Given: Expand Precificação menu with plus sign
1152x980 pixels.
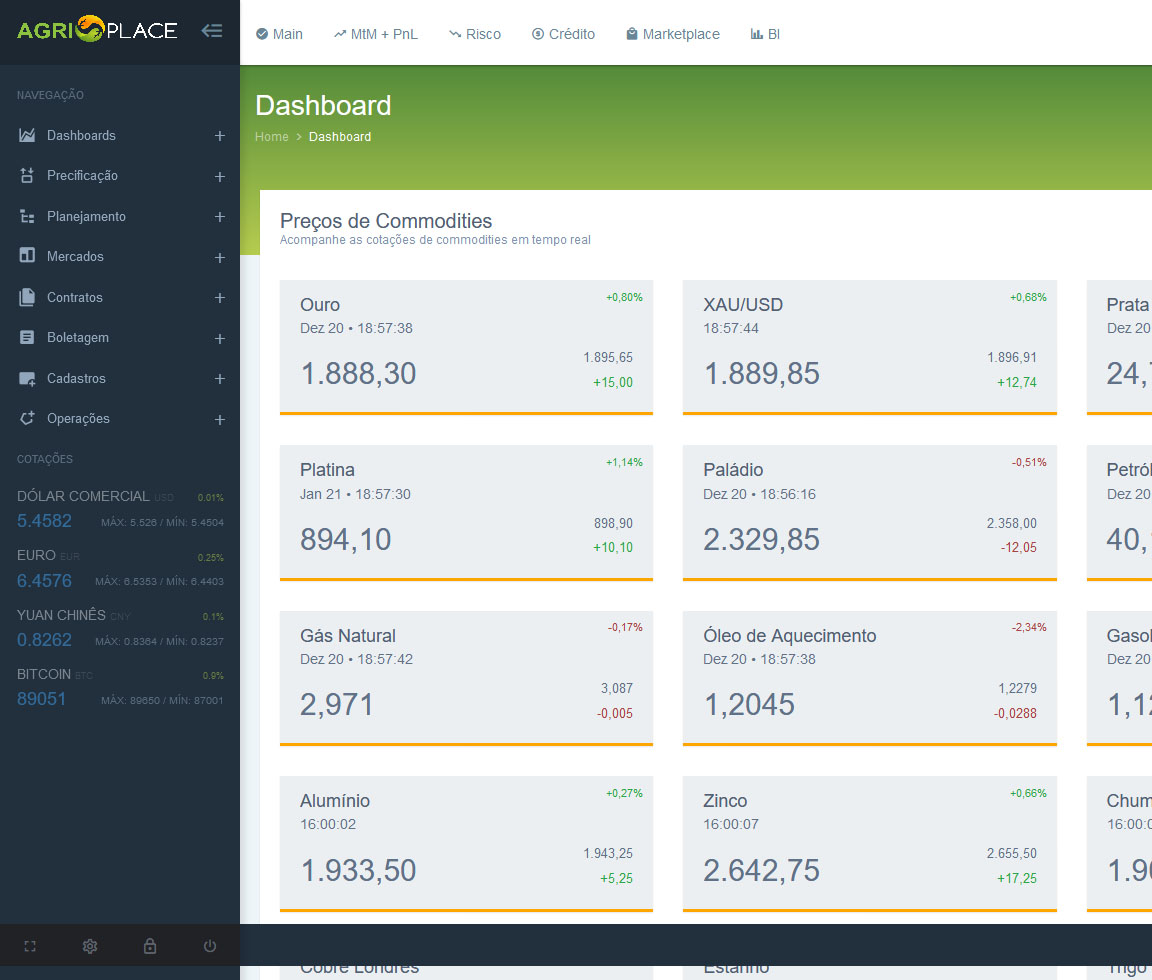Looking at the screenshot, I should coord(220,176).
